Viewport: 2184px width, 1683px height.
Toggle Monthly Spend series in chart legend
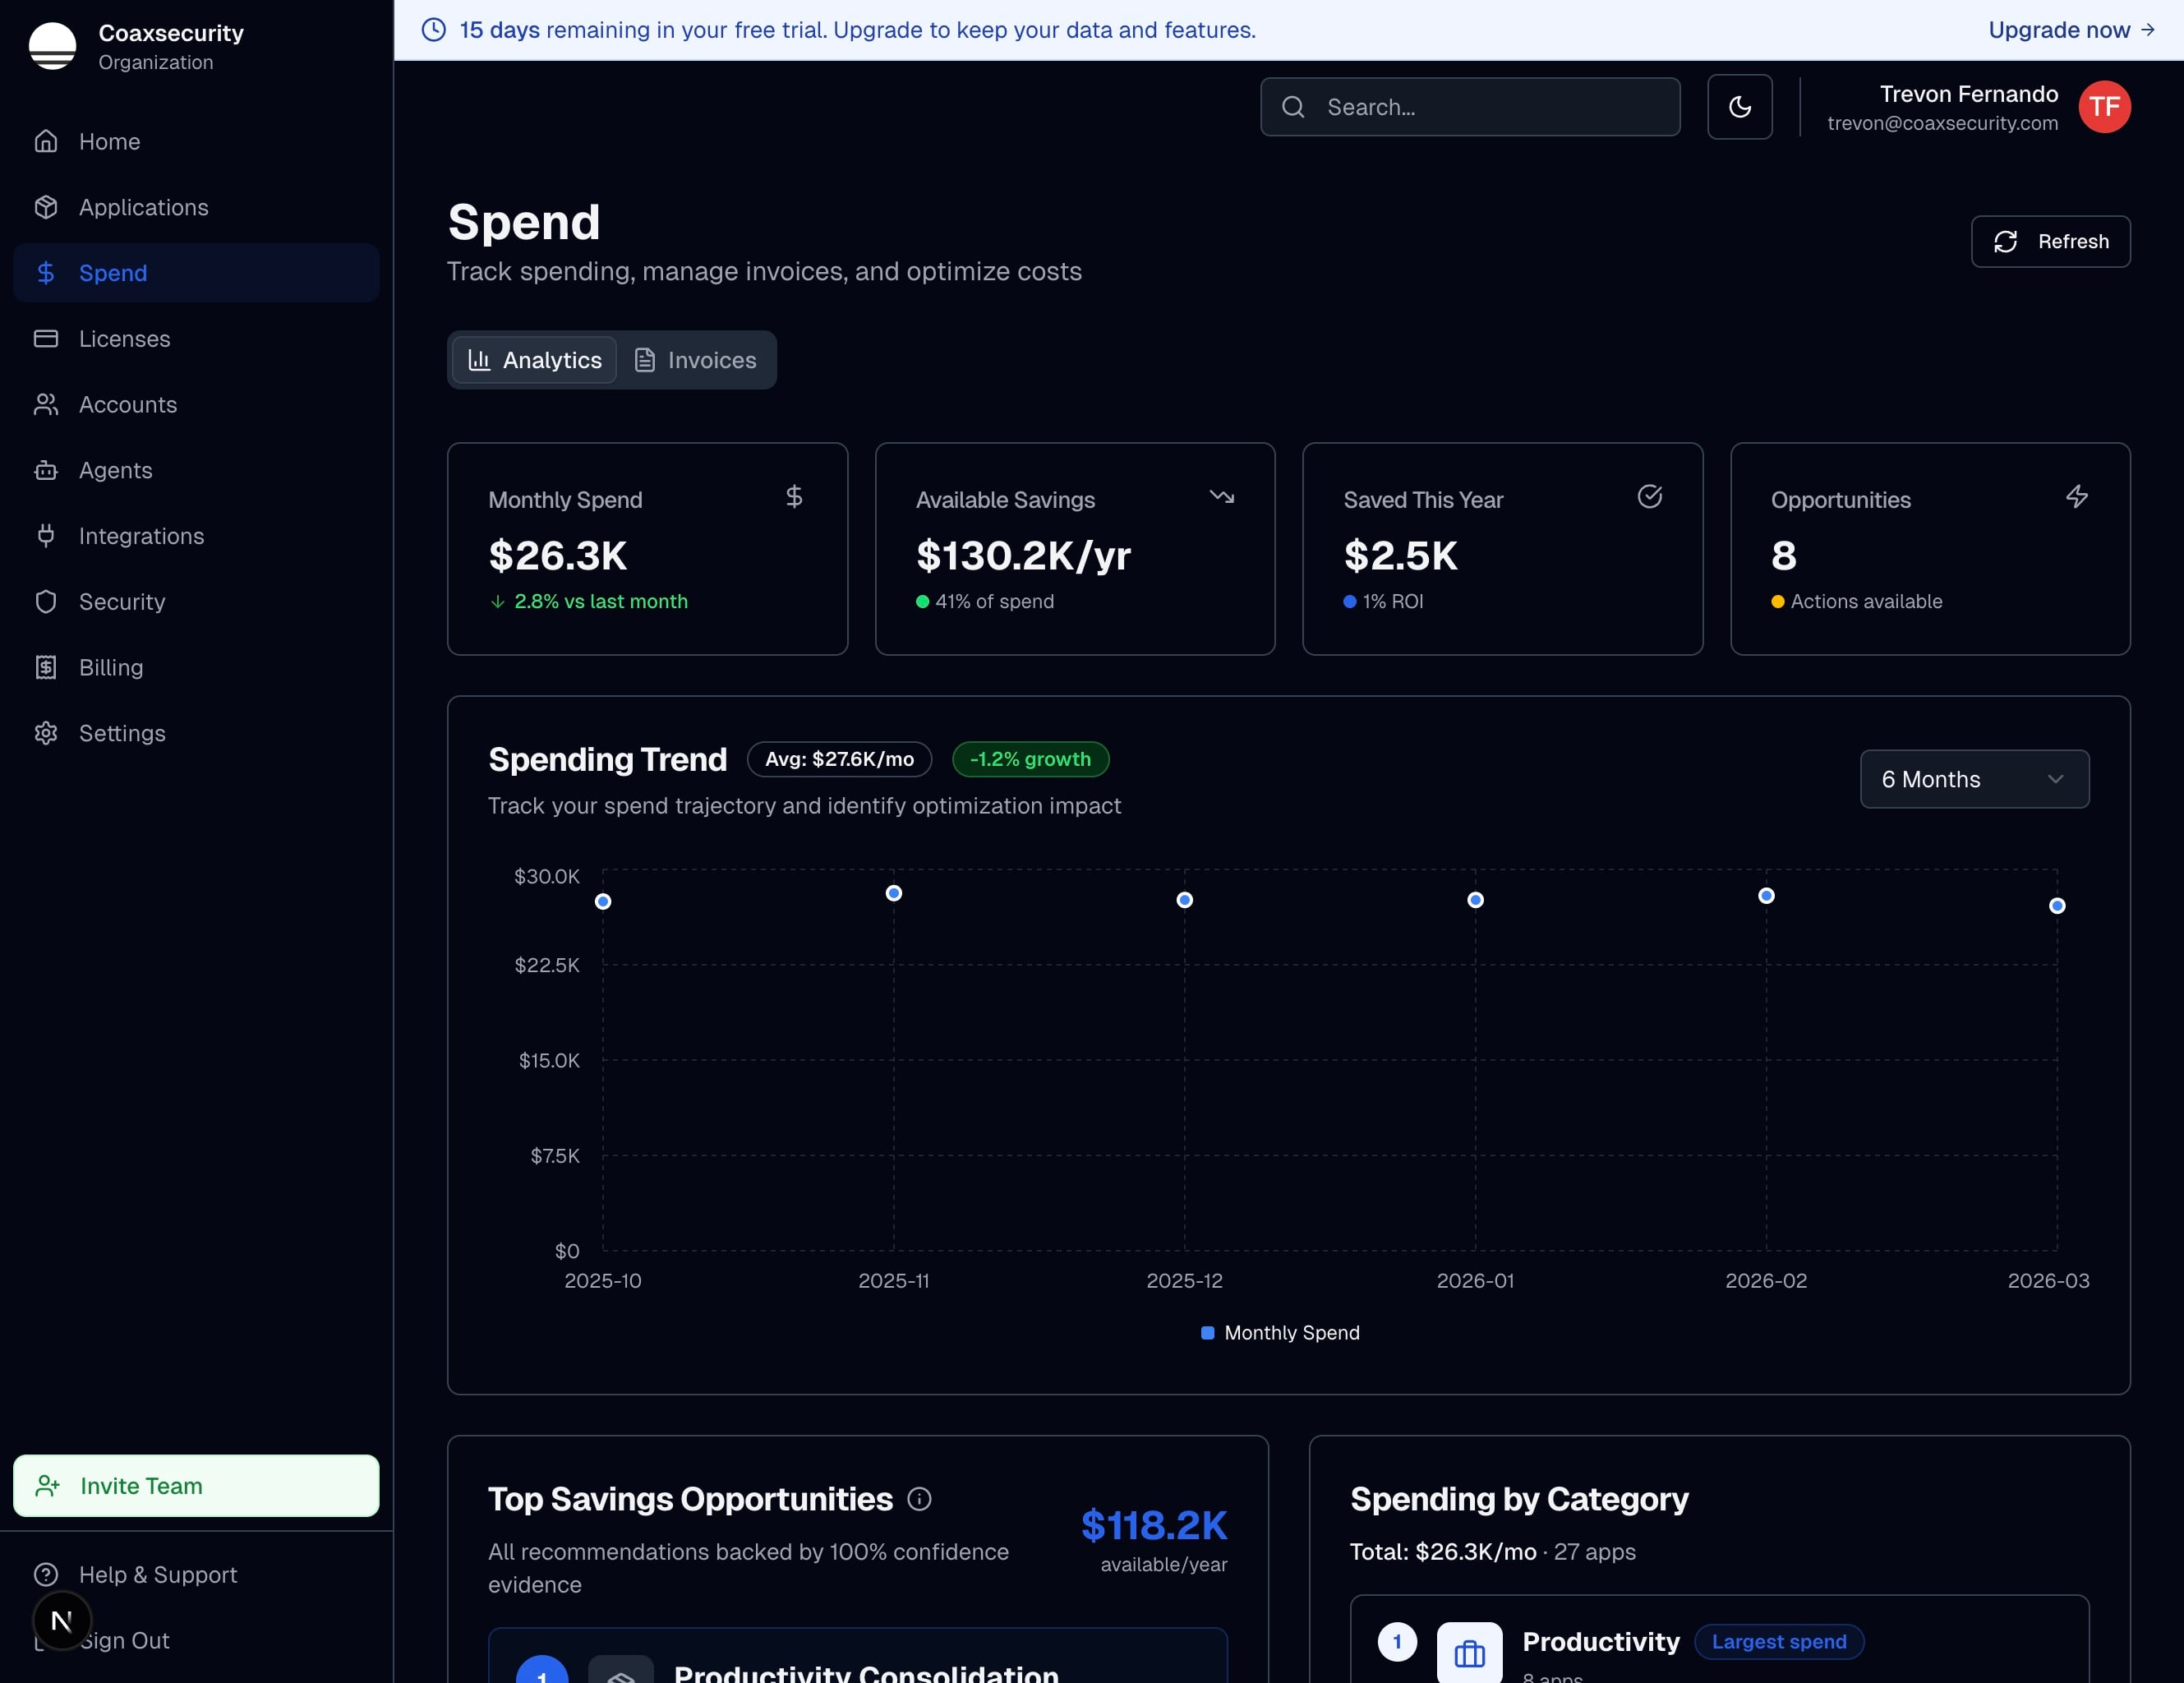tap(1280, 1333)
